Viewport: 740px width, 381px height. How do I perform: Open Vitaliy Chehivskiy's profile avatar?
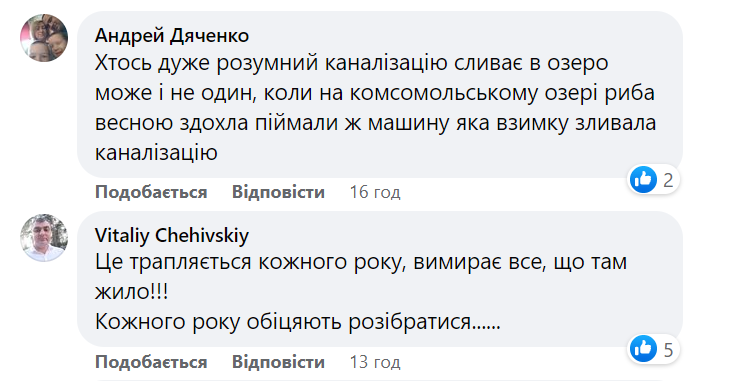pos(44,237)
